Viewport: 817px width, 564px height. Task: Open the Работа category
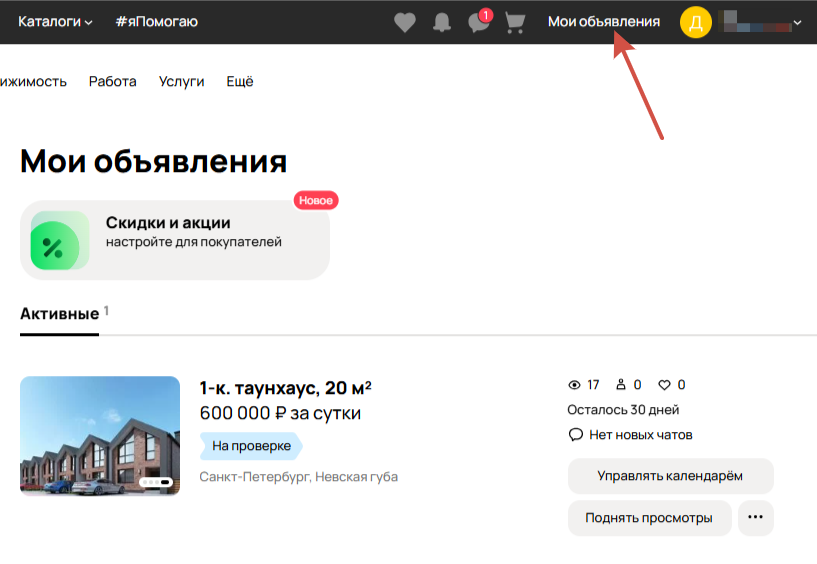(x=112, y=82)
